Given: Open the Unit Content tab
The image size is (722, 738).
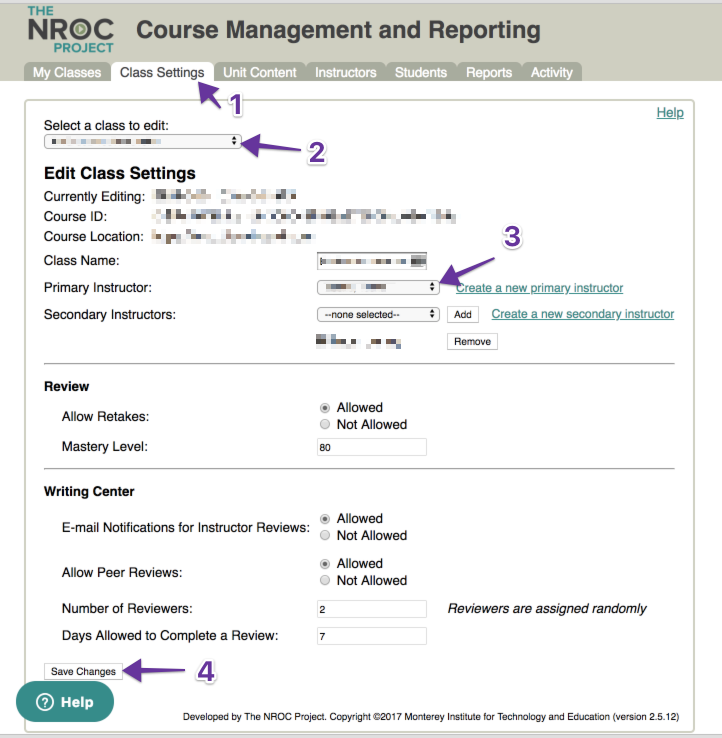Looking at the screenshot, I should [x=259, y=72].
